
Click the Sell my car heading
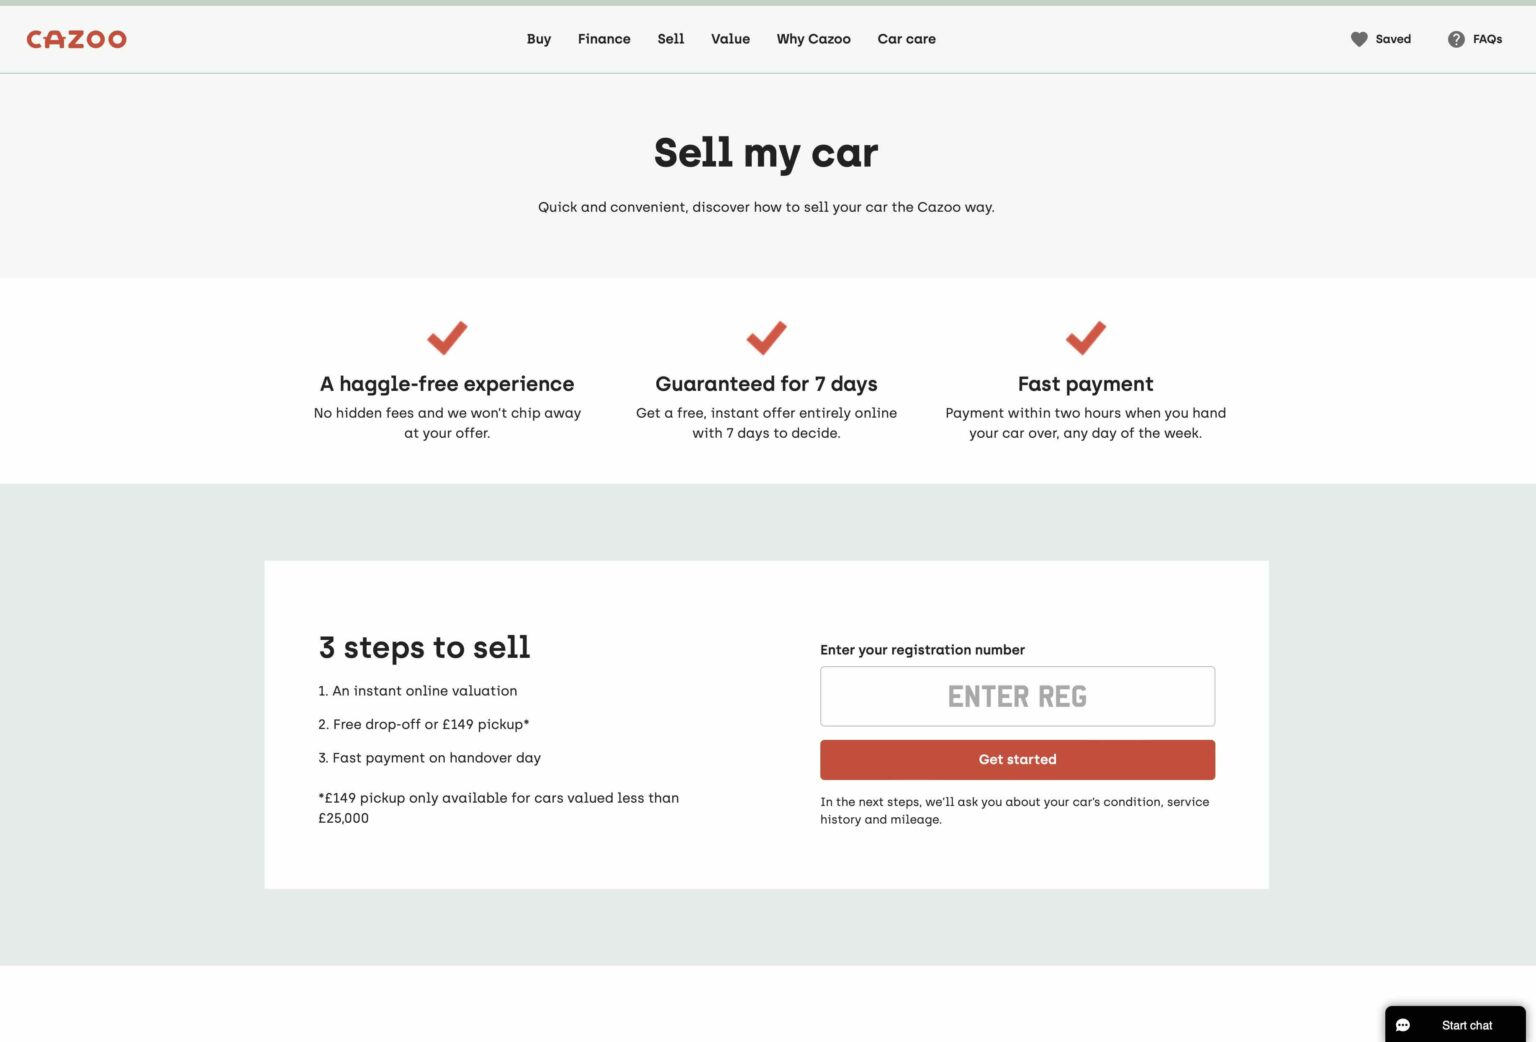tap(766, 152)
